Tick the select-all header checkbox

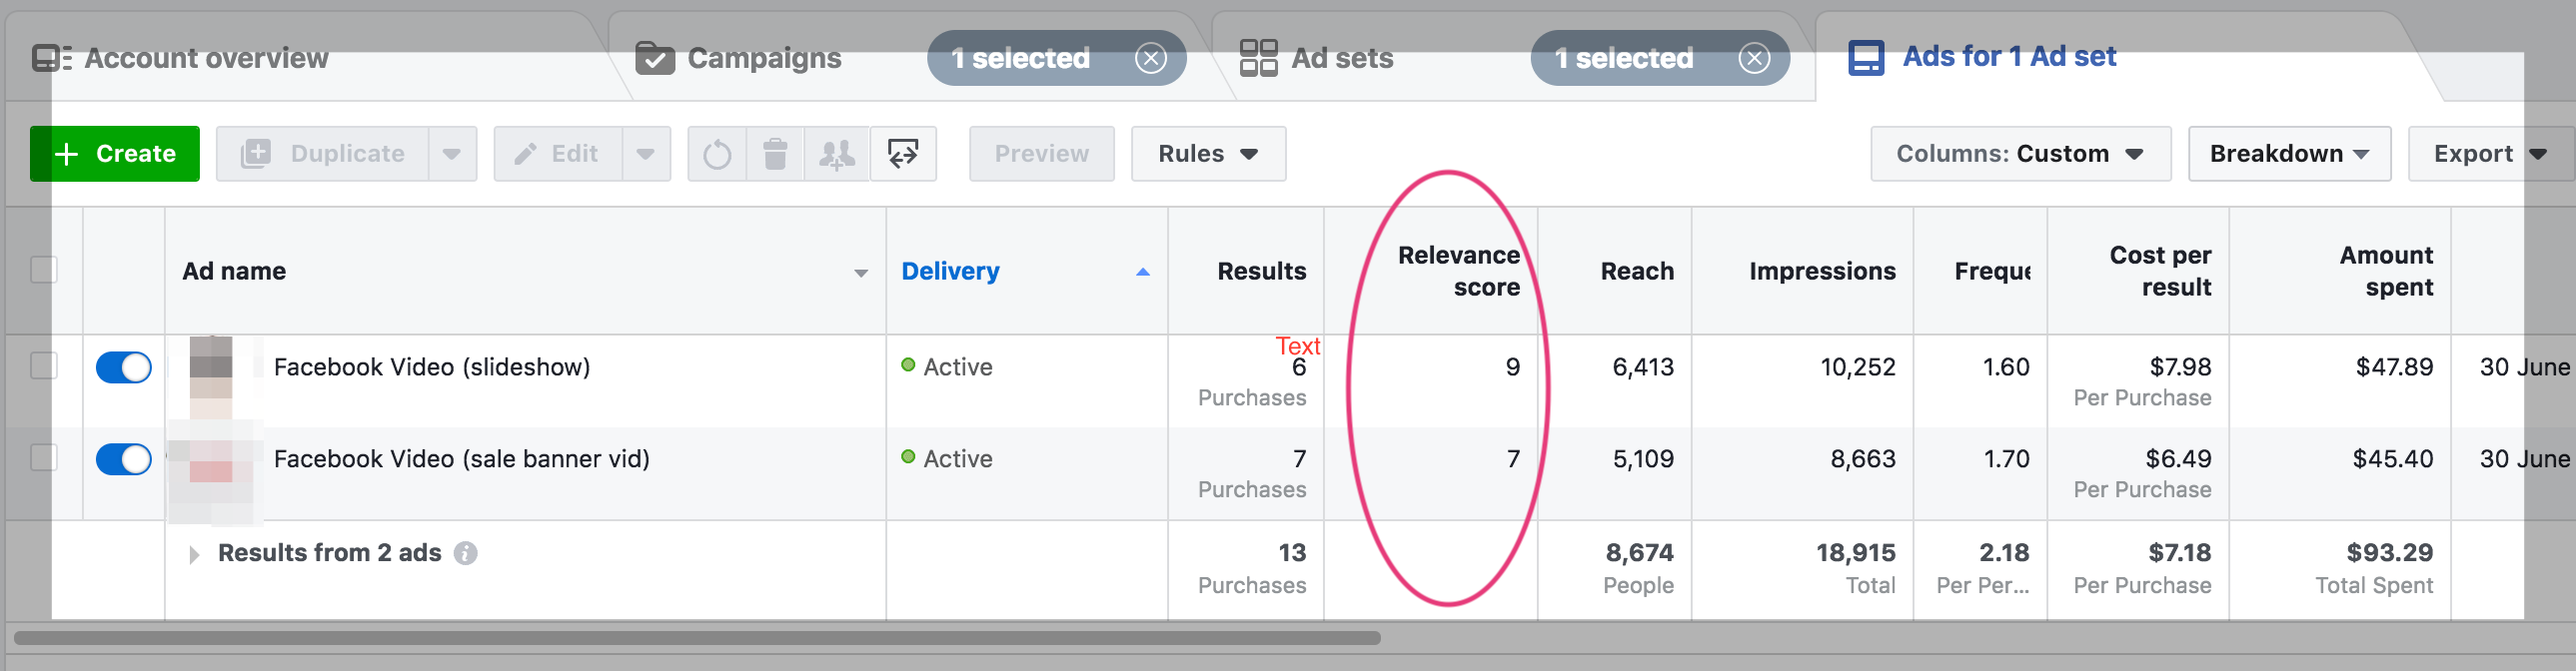(44, 270)
